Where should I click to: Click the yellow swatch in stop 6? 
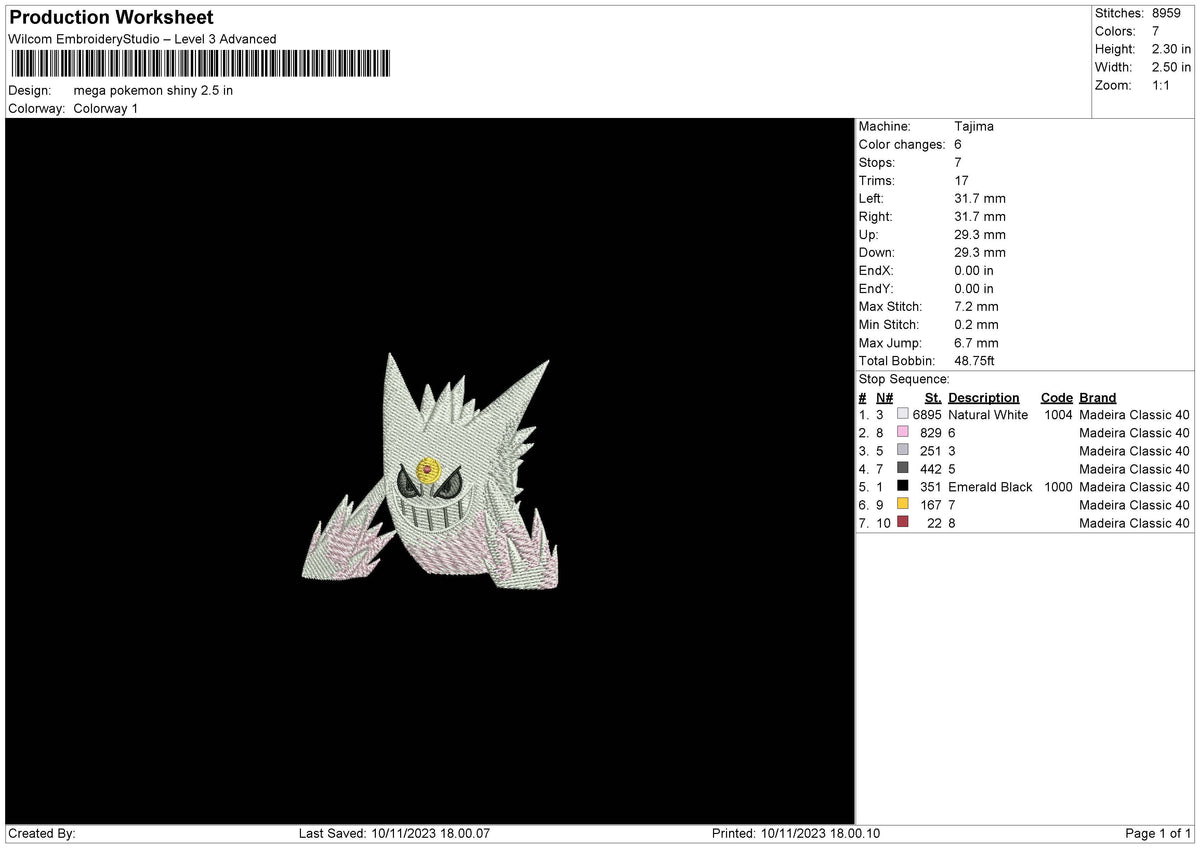(x=903, y=505)
